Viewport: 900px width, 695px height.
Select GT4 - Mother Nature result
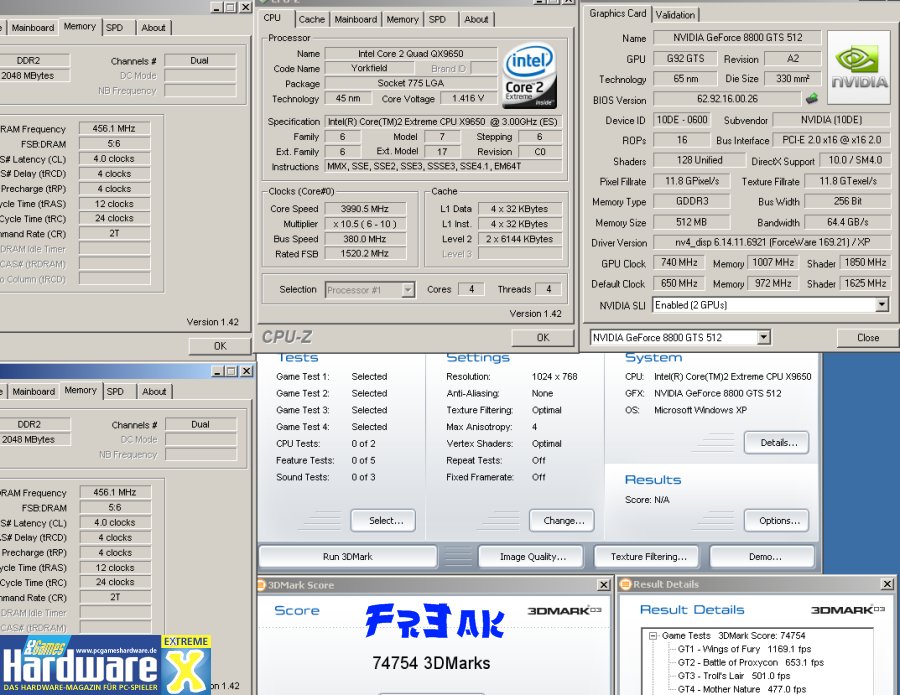click(742, 689)
